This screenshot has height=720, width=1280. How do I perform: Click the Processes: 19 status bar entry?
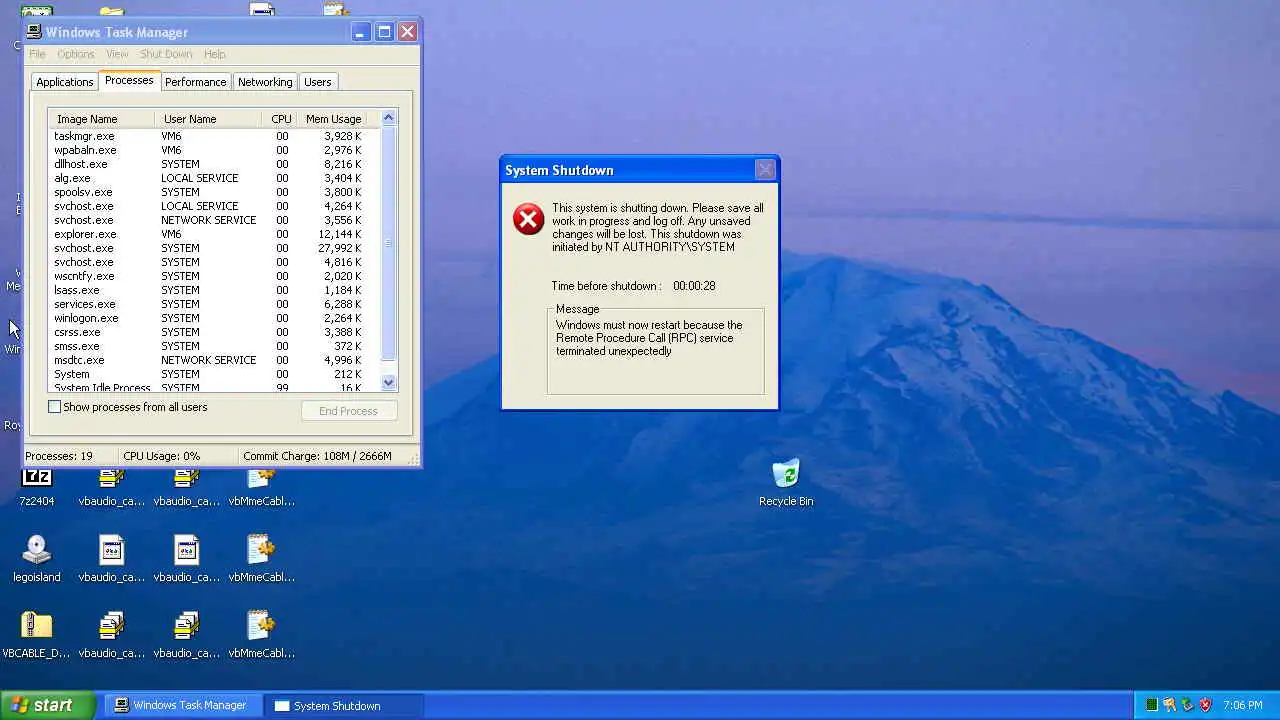(58, 456)
